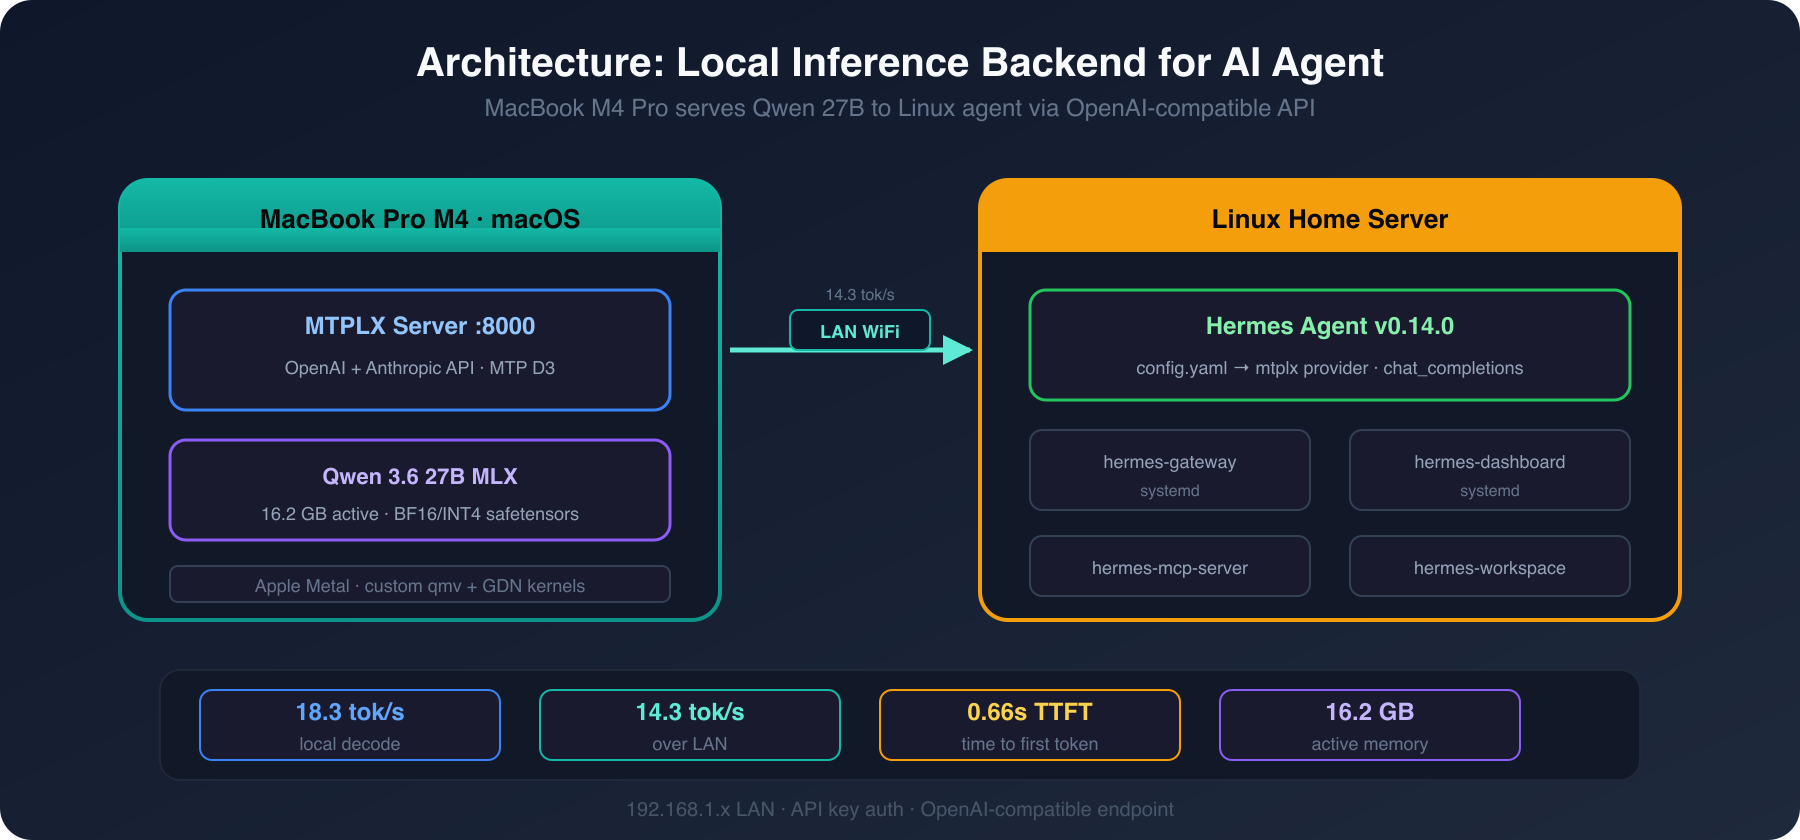The height and width of the screenshot is (840, 1800).
Task: Click the '14.3 tok/s' over LAN card
Action: (690, 725)
